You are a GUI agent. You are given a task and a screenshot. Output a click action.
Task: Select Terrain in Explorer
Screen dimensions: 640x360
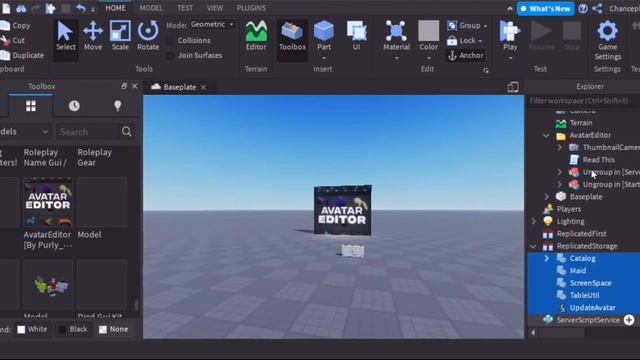(x=580, y=123)
